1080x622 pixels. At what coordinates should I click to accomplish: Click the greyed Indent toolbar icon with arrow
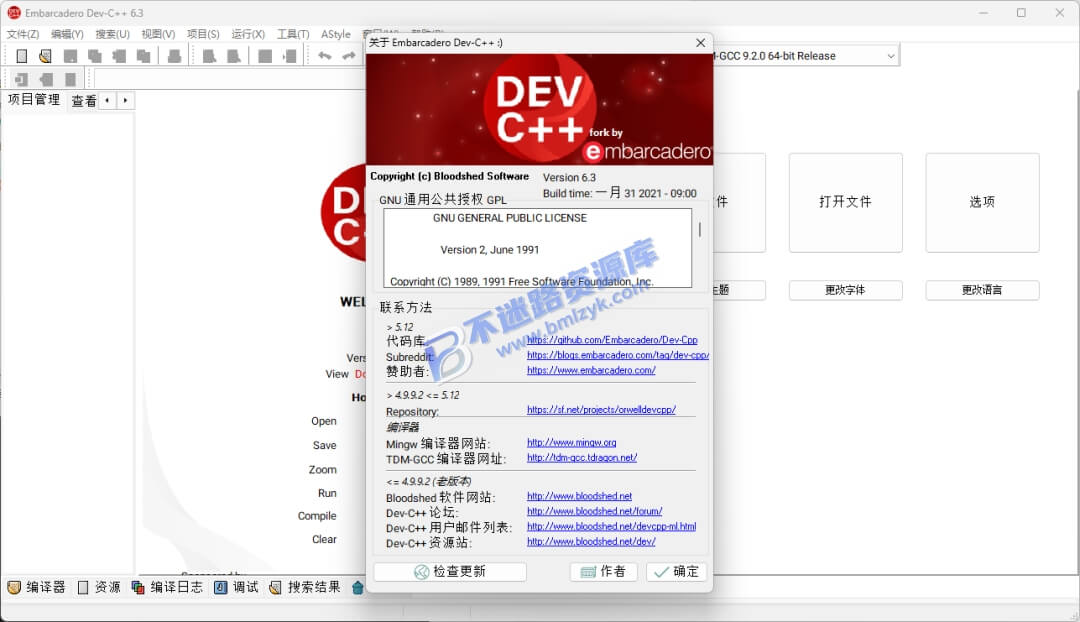click(x=290, y=56)
